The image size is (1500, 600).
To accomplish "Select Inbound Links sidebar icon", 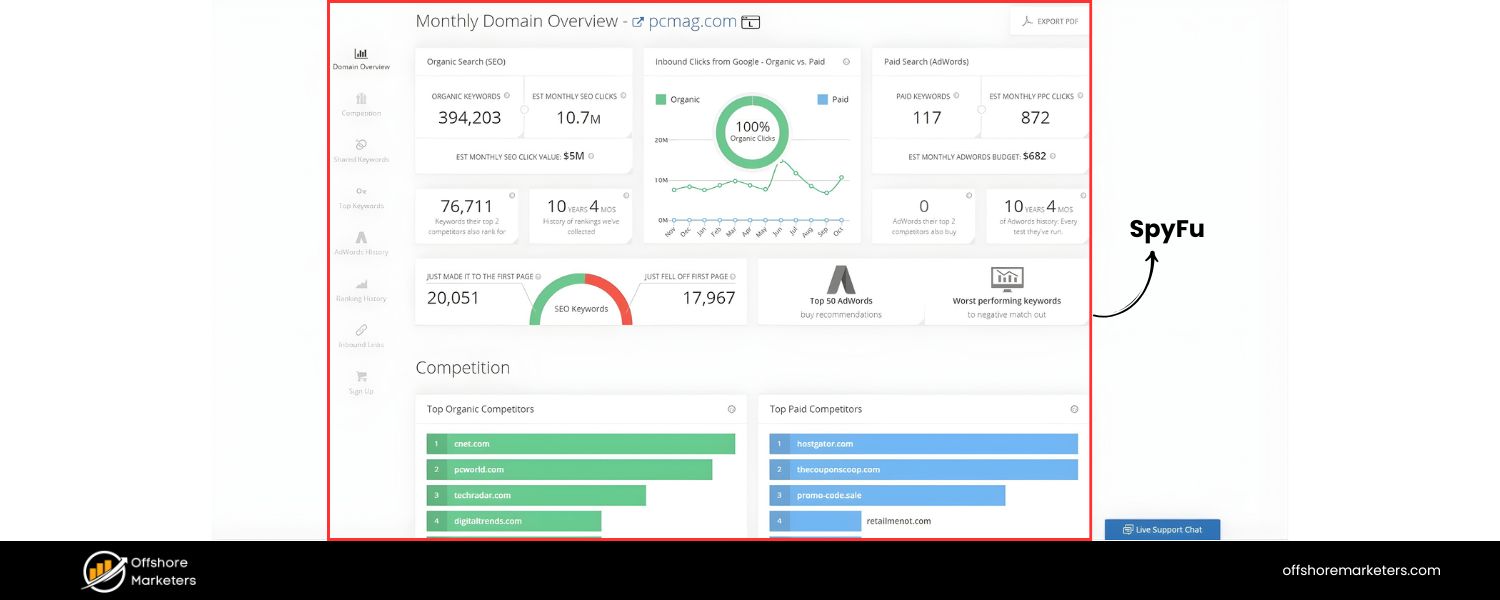I will [x=361, y=335].
